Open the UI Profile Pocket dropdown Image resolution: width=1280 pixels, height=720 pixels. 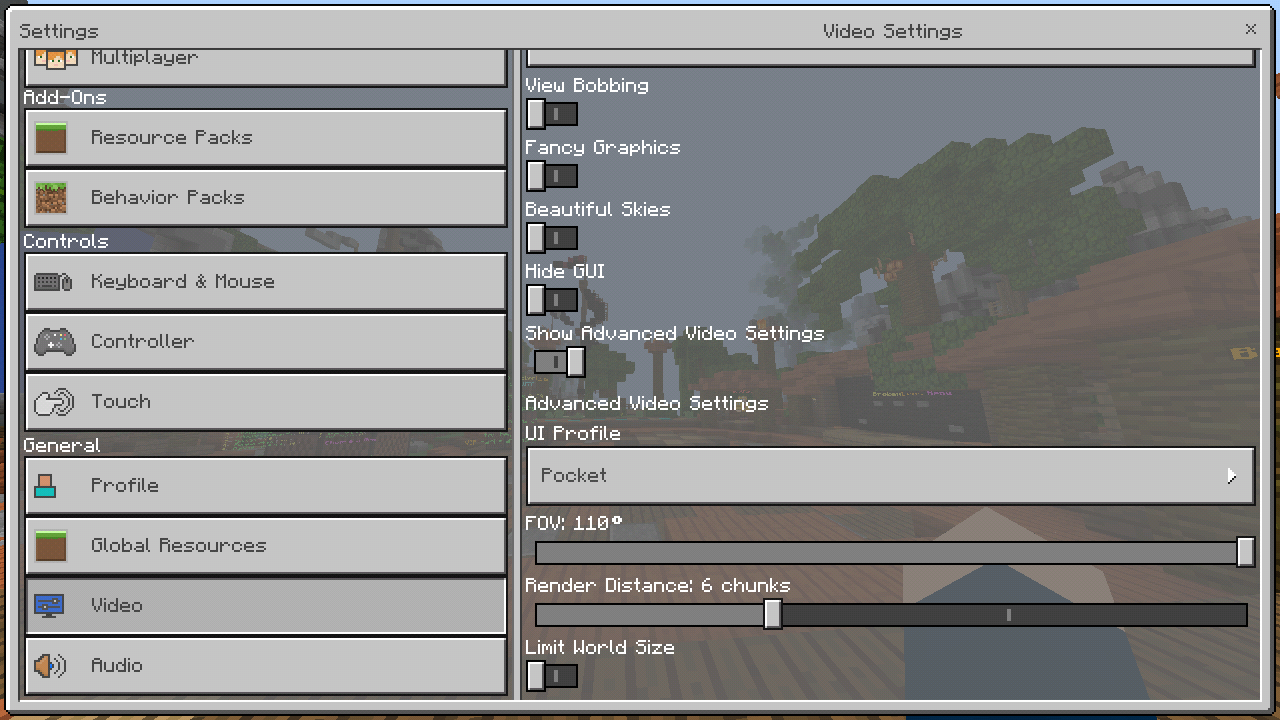click(x=890, y=476)
